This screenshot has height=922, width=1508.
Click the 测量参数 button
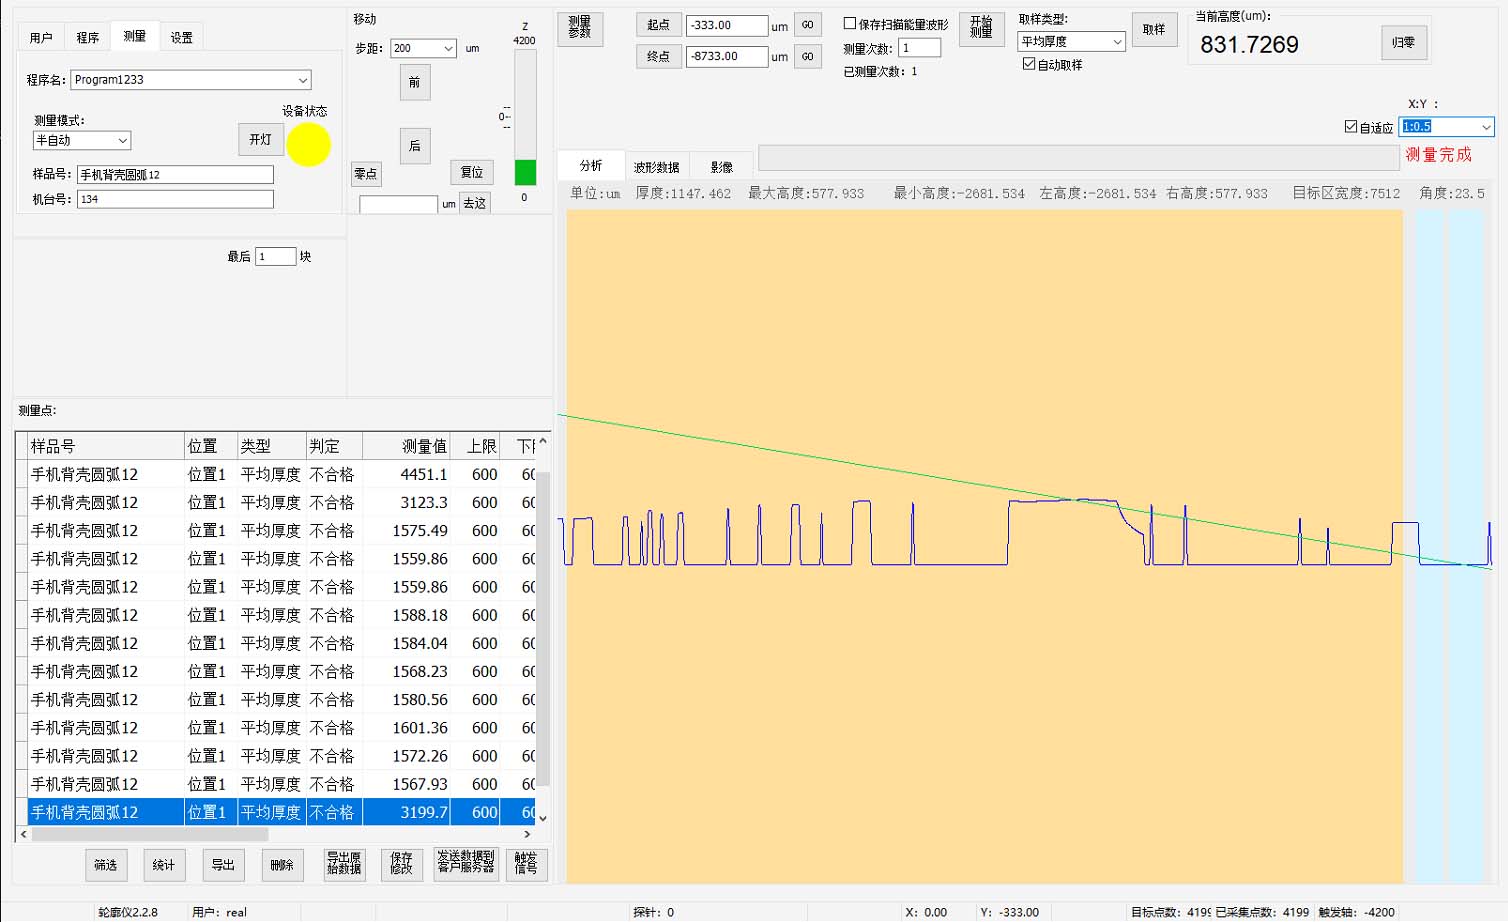(x=580, y=27)
